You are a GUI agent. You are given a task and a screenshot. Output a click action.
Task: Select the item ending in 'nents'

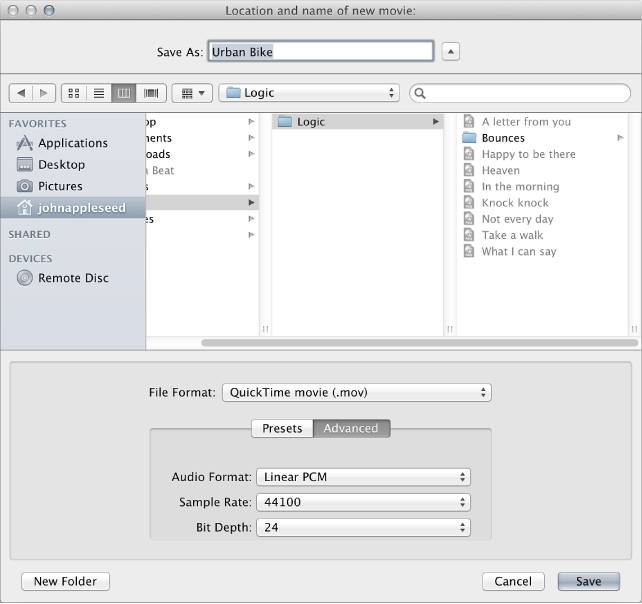pos(202,138)
